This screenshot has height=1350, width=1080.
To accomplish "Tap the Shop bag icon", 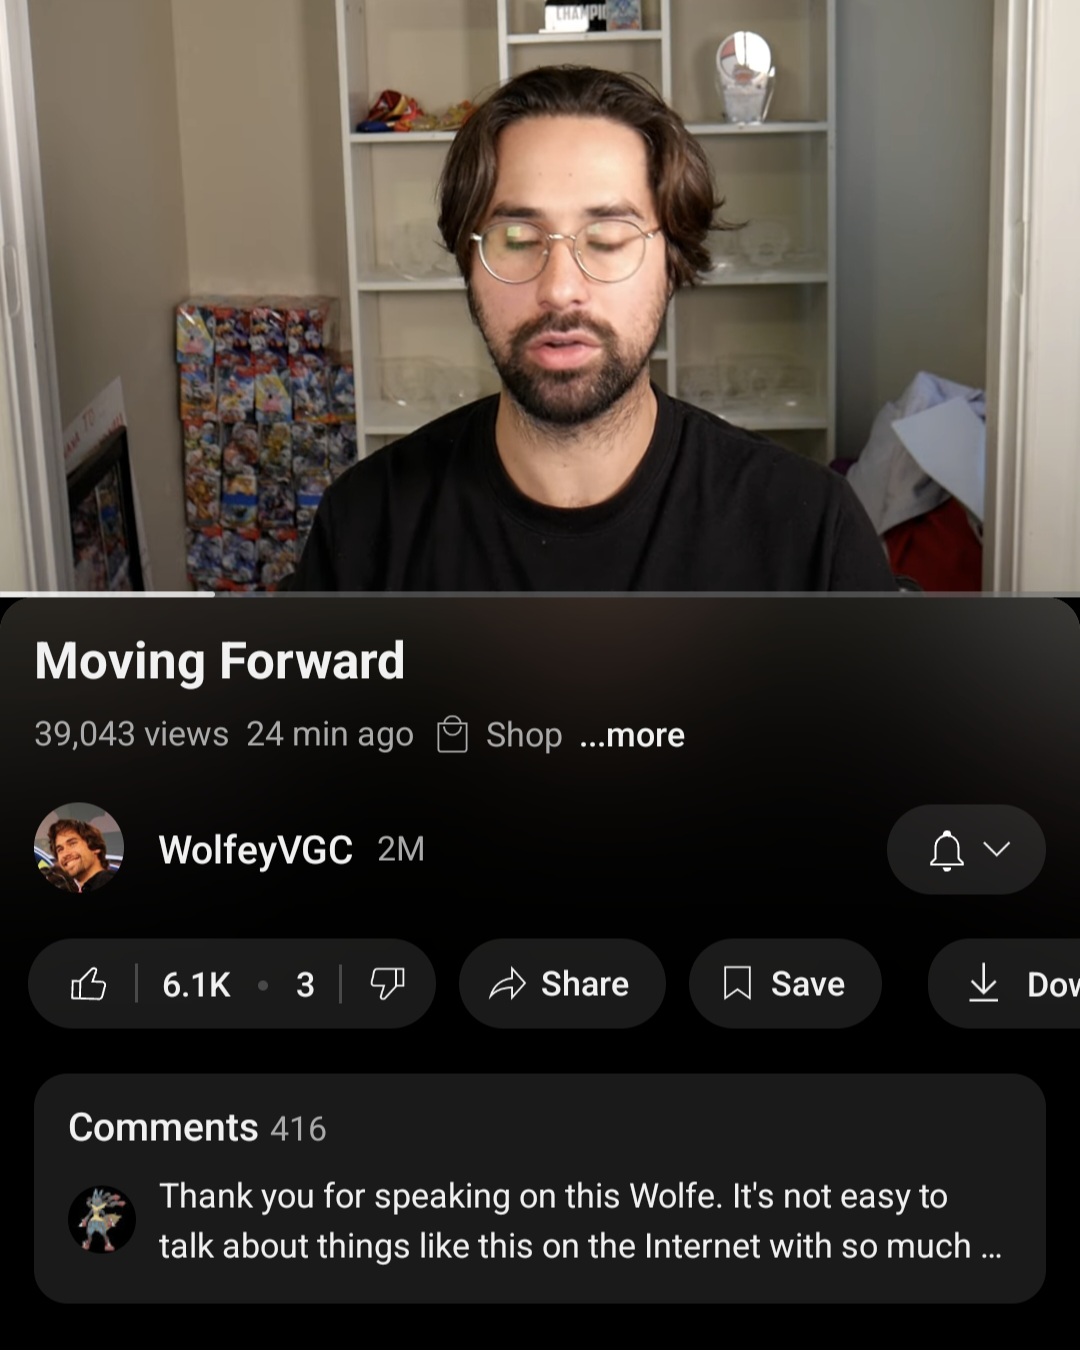I will [x=452, y=734].
